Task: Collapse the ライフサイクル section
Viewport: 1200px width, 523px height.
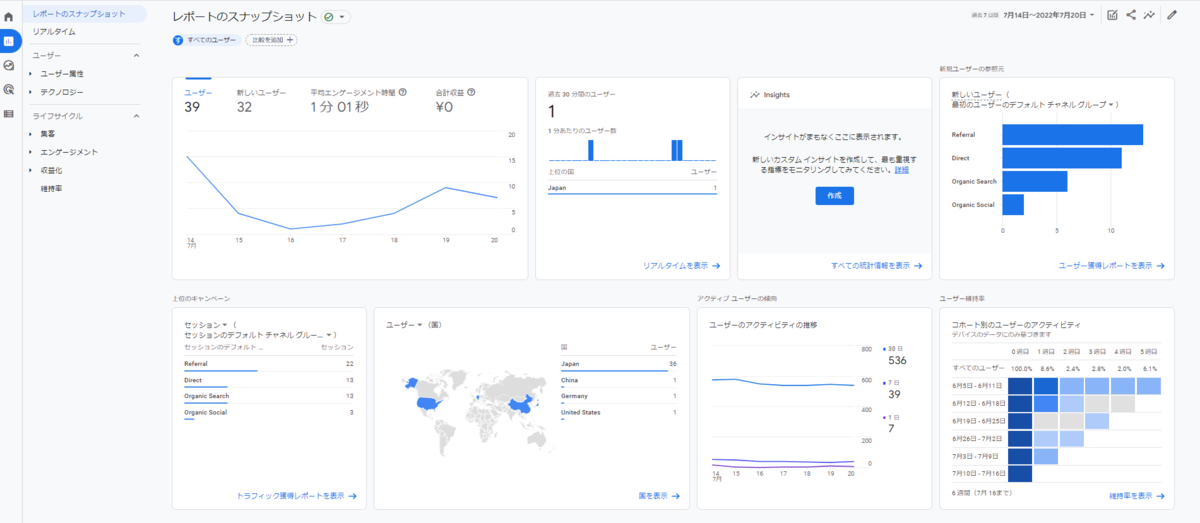Action: tap(137, 116)
